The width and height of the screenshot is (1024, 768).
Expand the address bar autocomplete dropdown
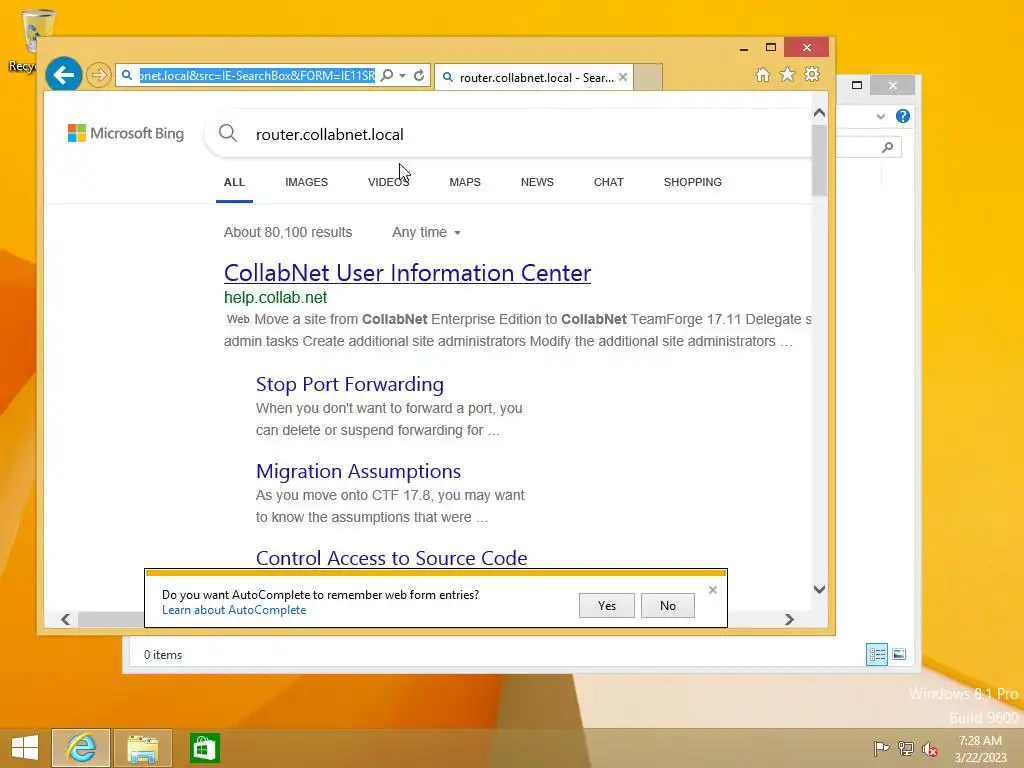pyautogui.click(x=403, y=76)
